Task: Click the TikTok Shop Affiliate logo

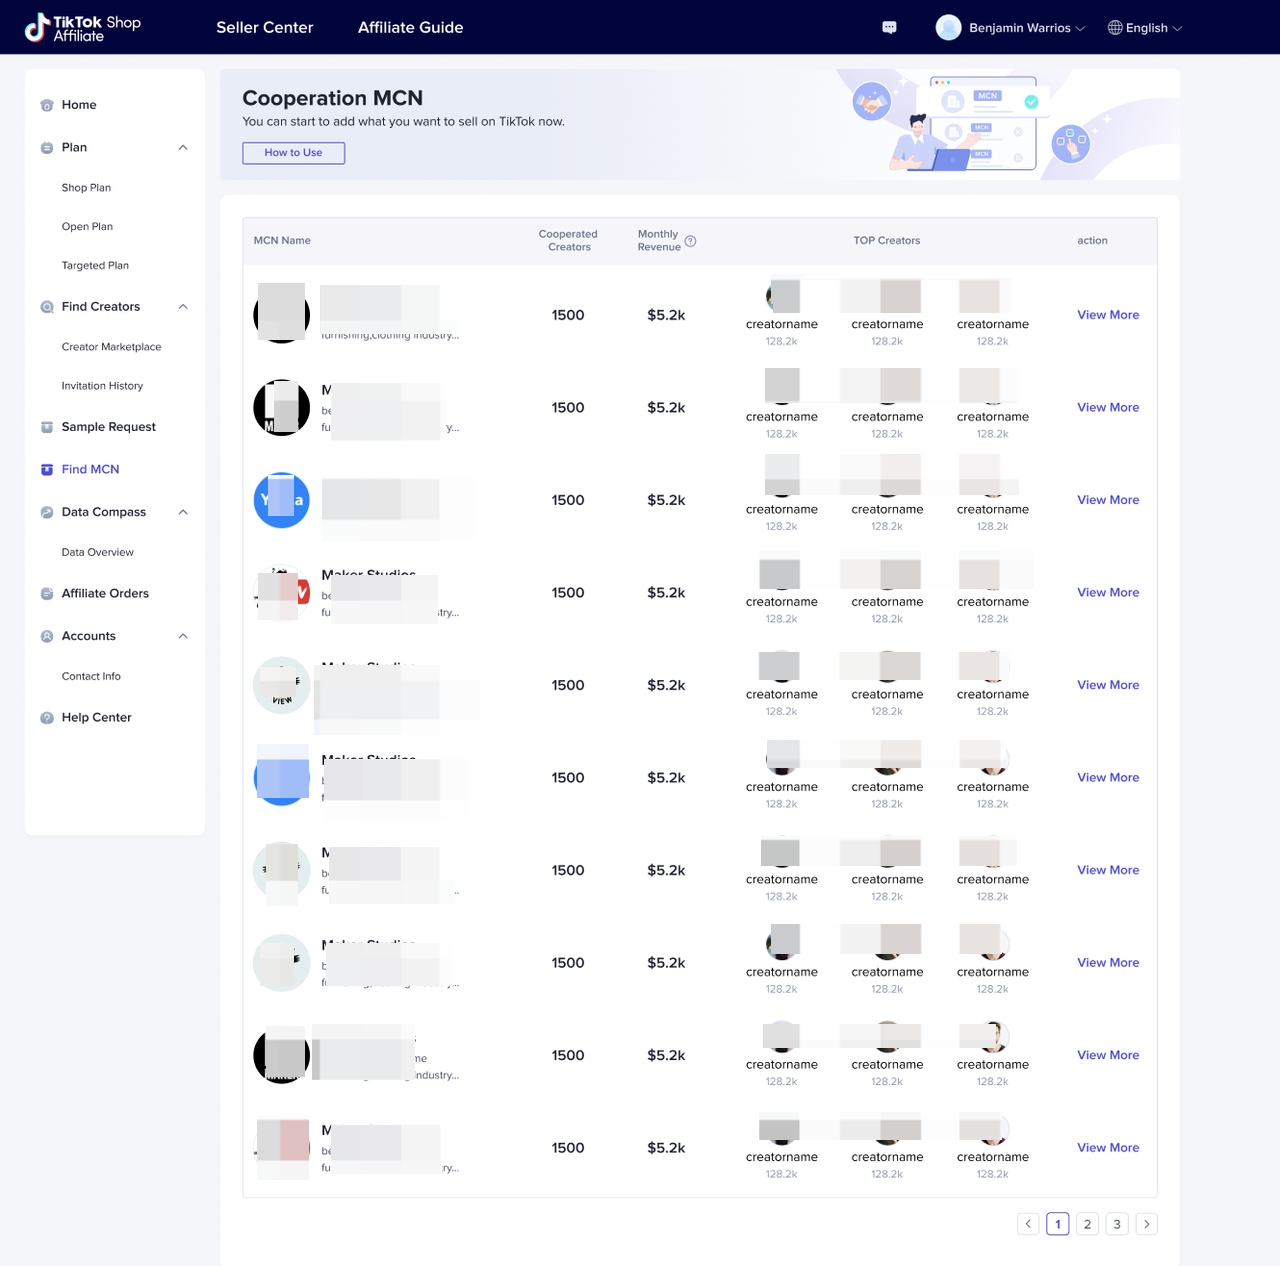Action: tap(83, 28)
